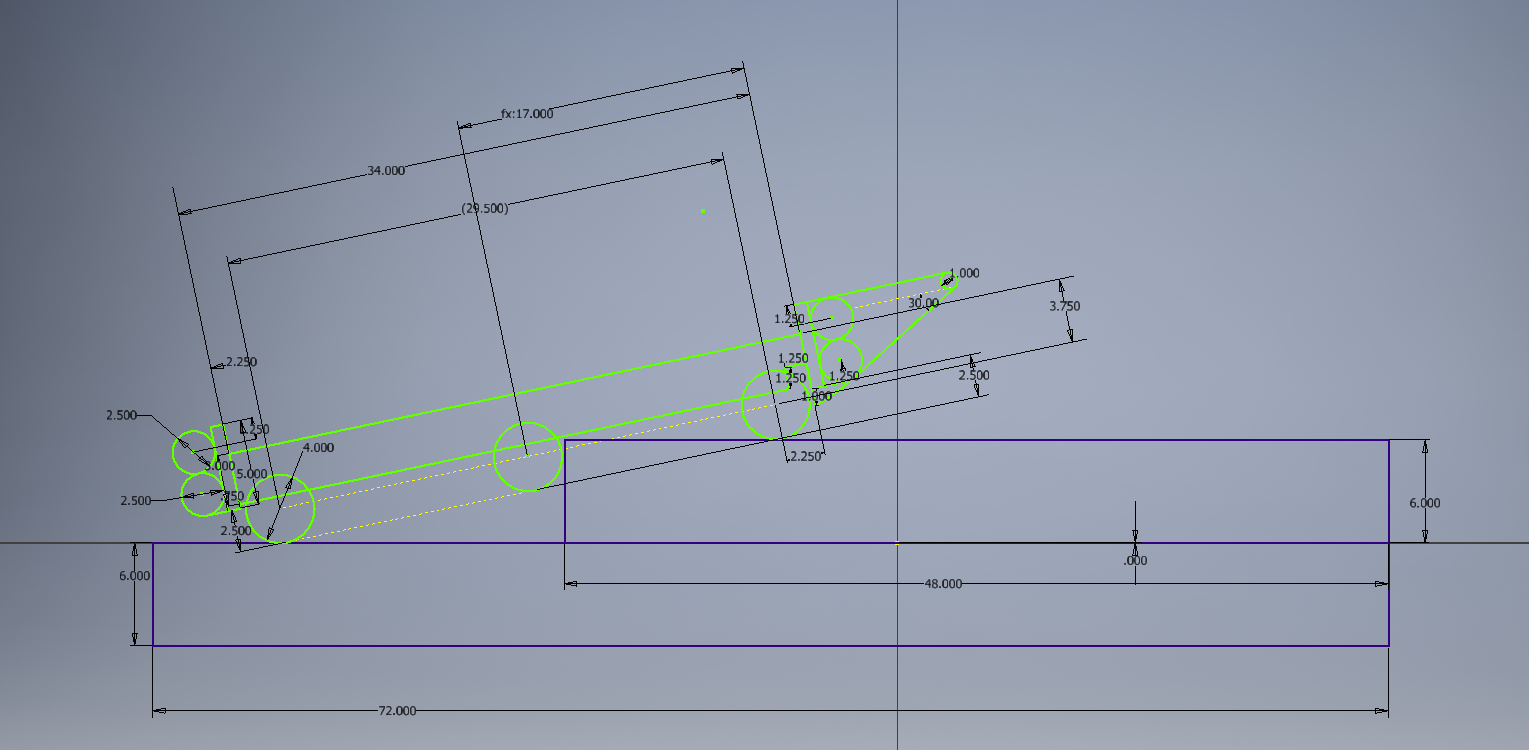
Task: Click the 34.000 length dimension
Action: click(386, 171)
